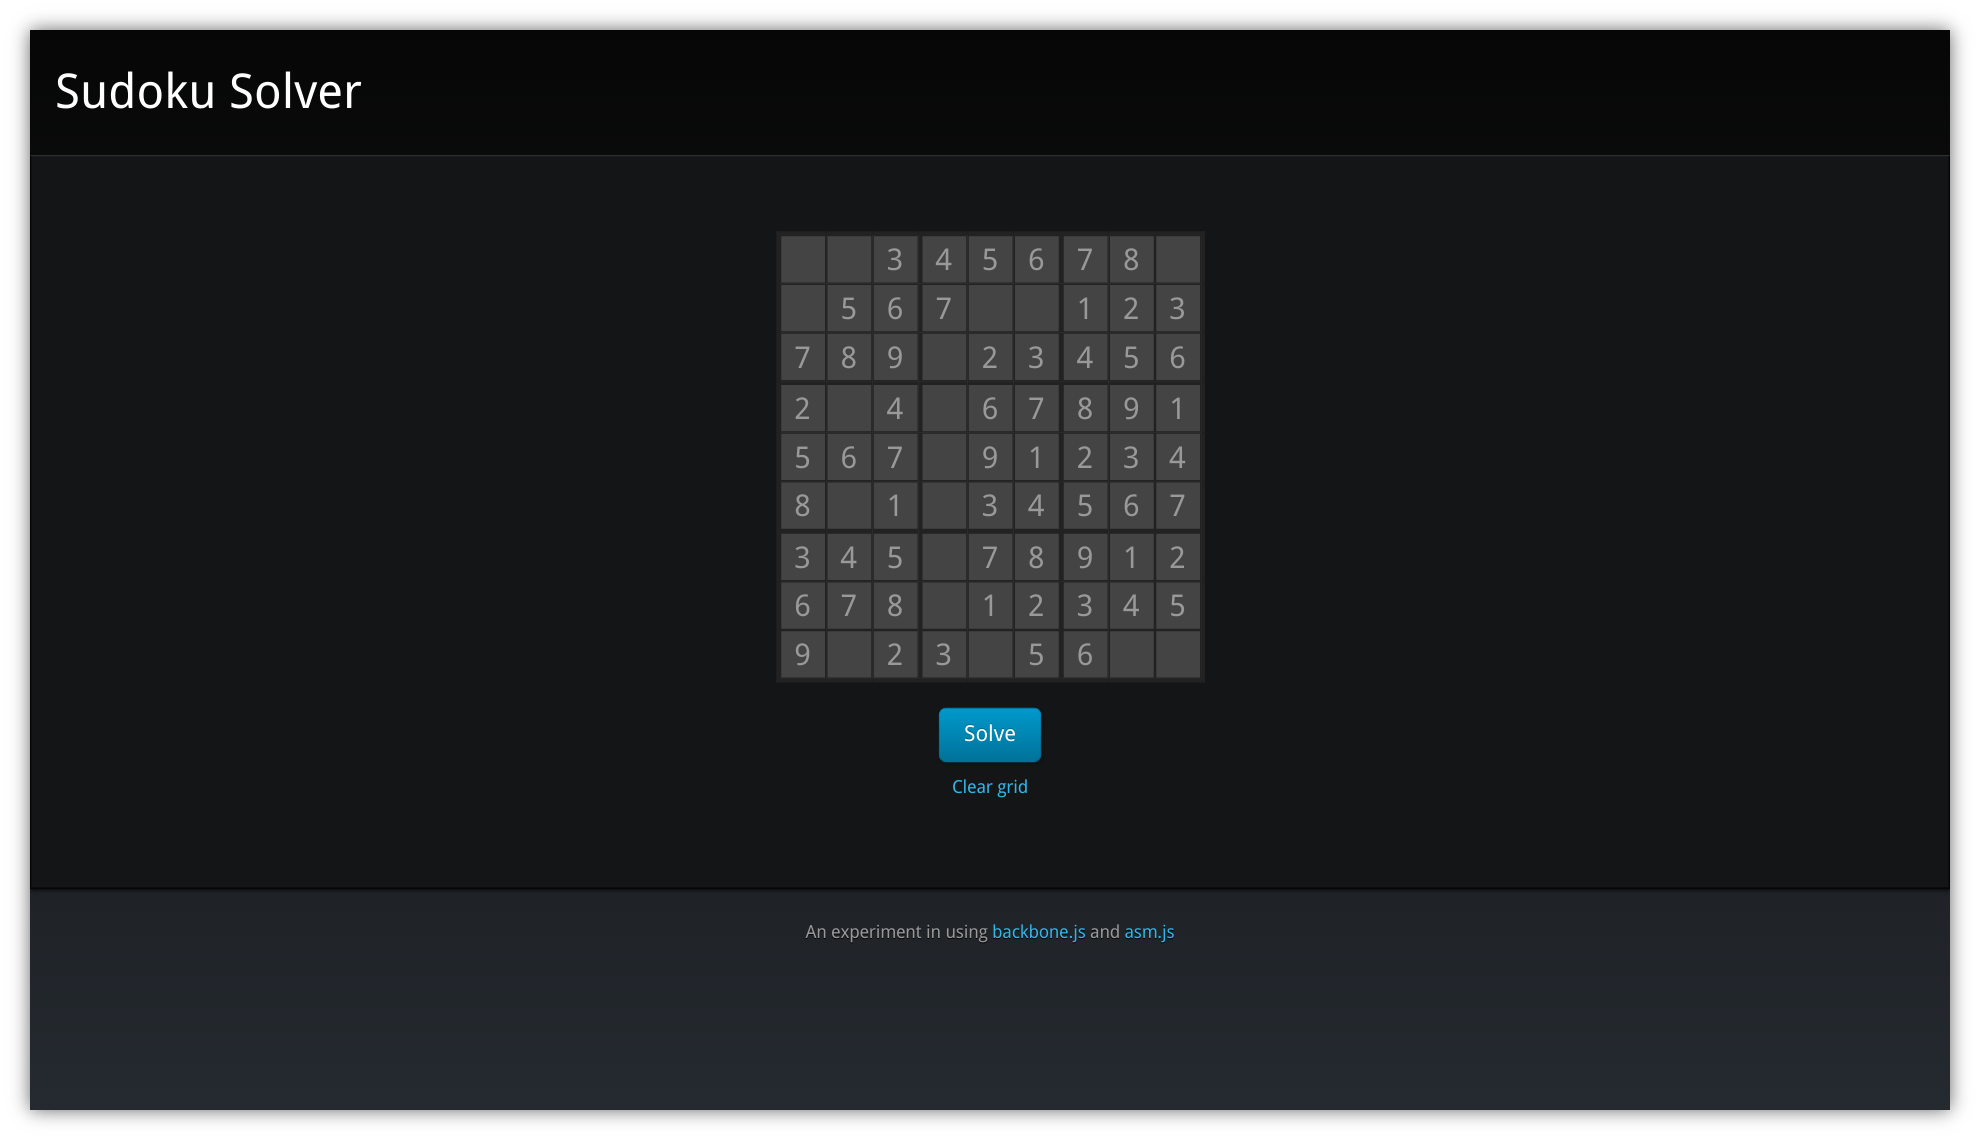Image resolution: width=1980 pixels, height=1140 pixels.
Task: Click the backbone.js link in footer
Action: [x=1038, y=932]
